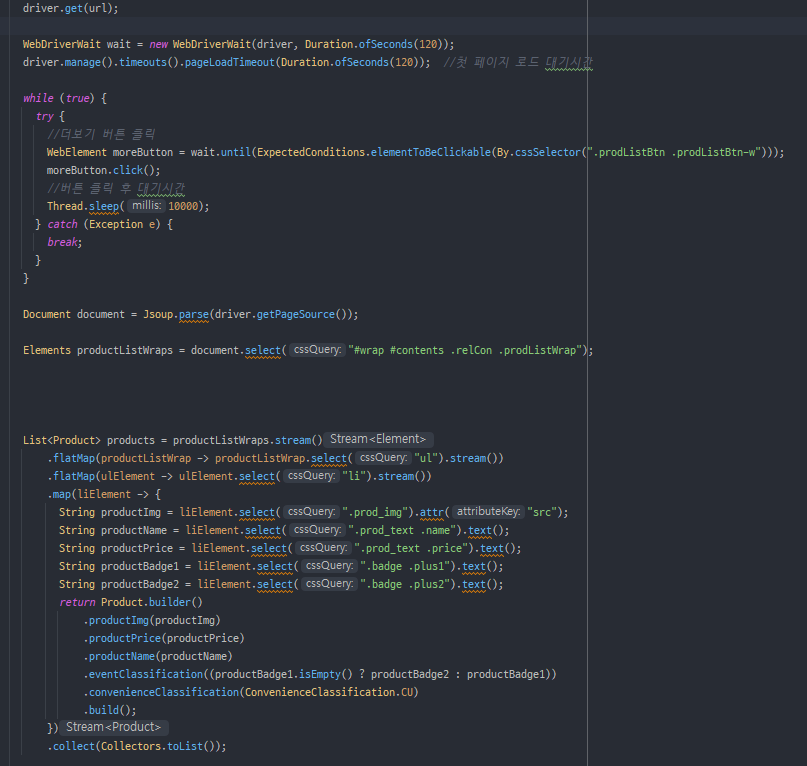Click the 'try' keyword

(45, 116)
